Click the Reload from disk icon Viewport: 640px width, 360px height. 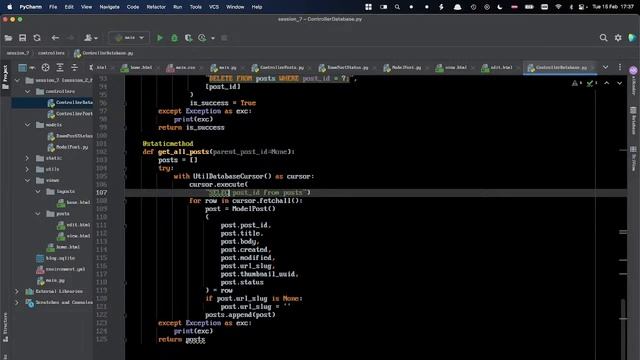tap(37, 38)
